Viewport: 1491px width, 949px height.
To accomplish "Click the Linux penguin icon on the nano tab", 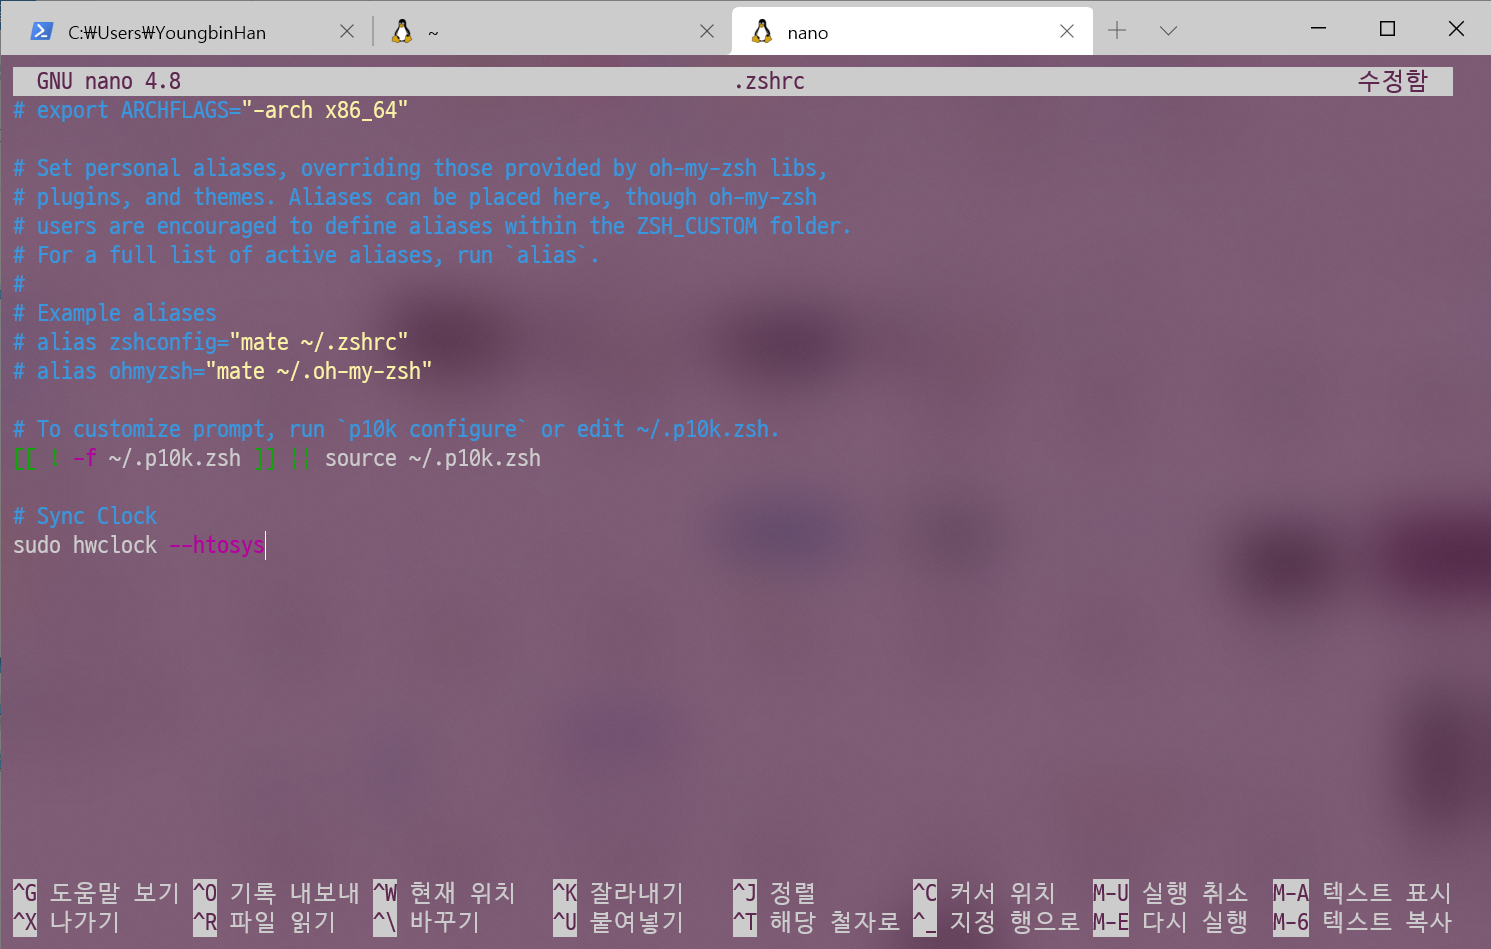I will coord(762,32).
